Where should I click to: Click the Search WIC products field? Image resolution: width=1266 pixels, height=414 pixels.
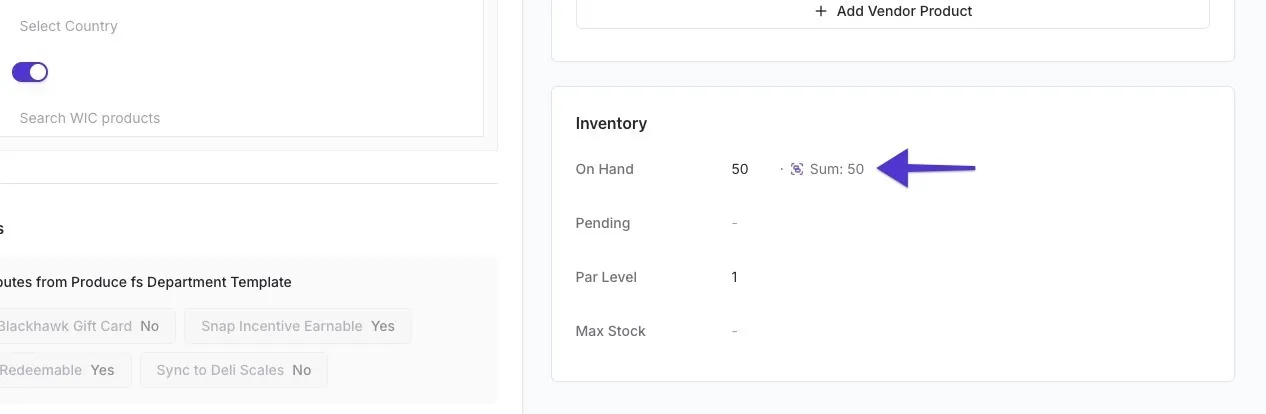(240, 118)
